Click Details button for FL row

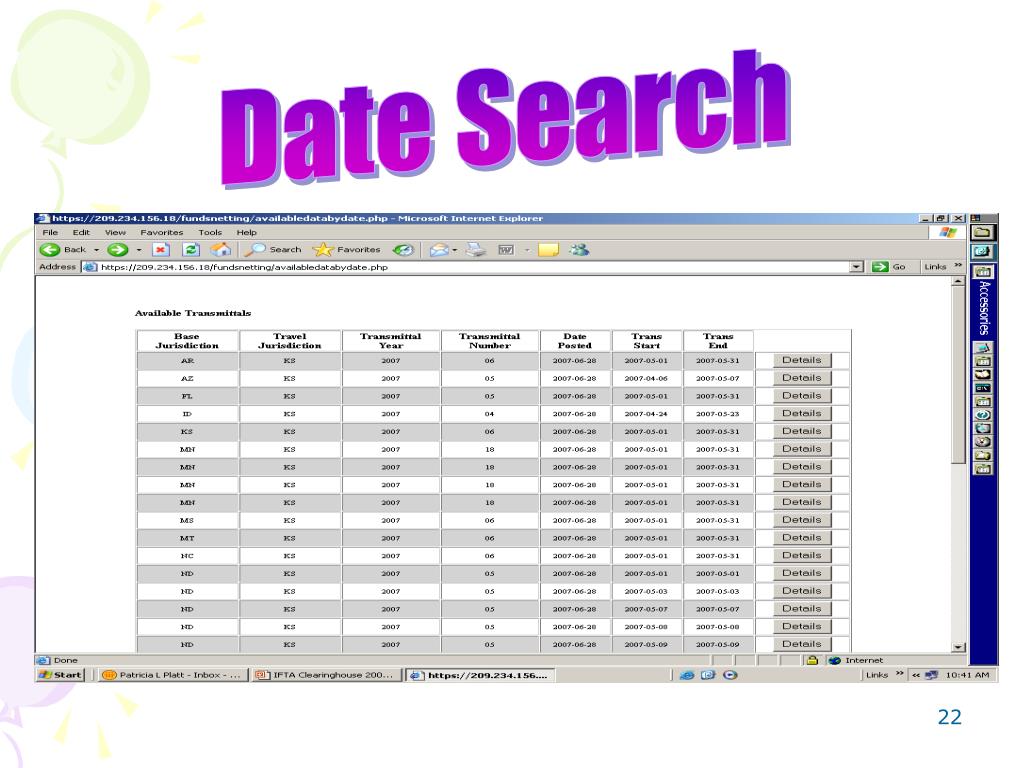[x=802, y=396]
